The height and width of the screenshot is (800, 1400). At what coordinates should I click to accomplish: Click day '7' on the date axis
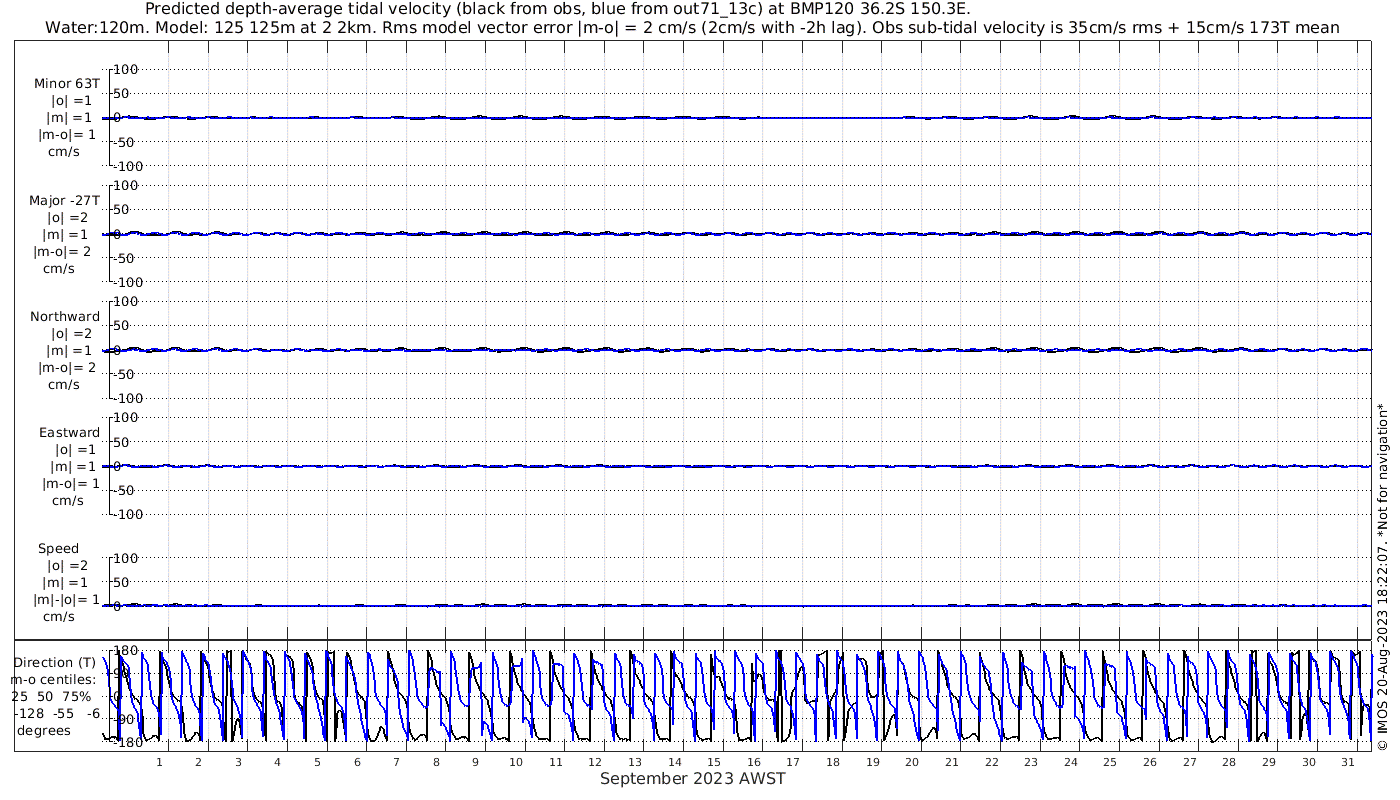click(396, 762)
